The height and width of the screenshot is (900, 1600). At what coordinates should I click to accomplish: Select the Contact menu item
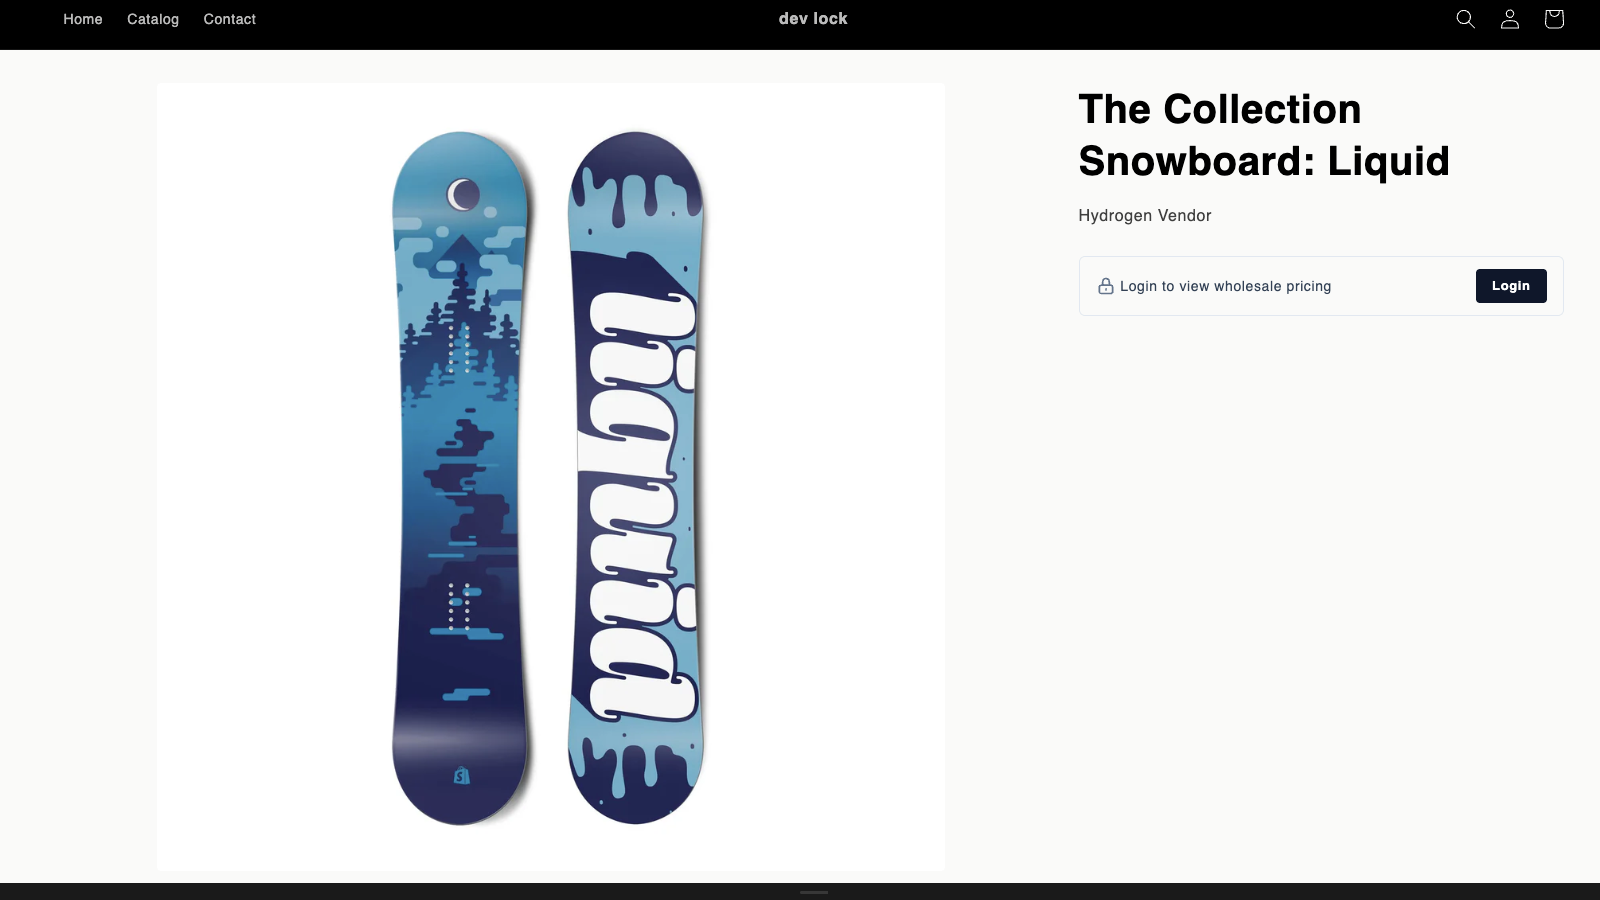(230, 19)
